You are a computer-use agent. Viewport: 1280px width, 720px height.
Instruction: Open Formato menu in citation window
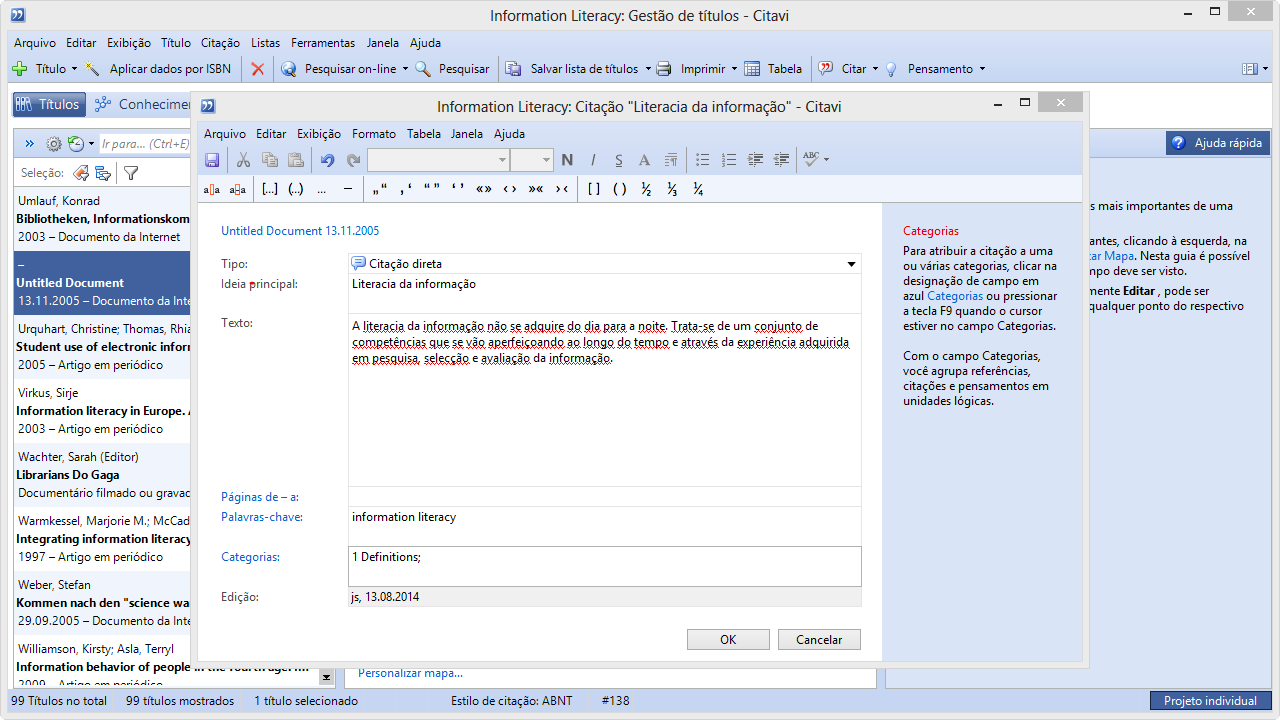click(374, 133)
